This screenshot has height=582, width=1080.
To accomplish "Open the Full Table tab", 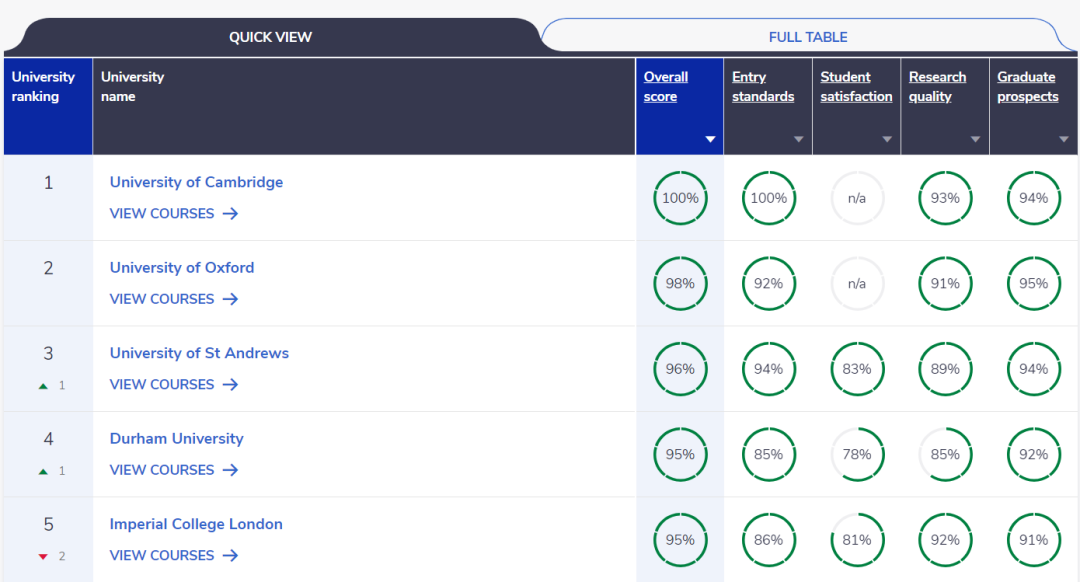I will click(808, 37).
